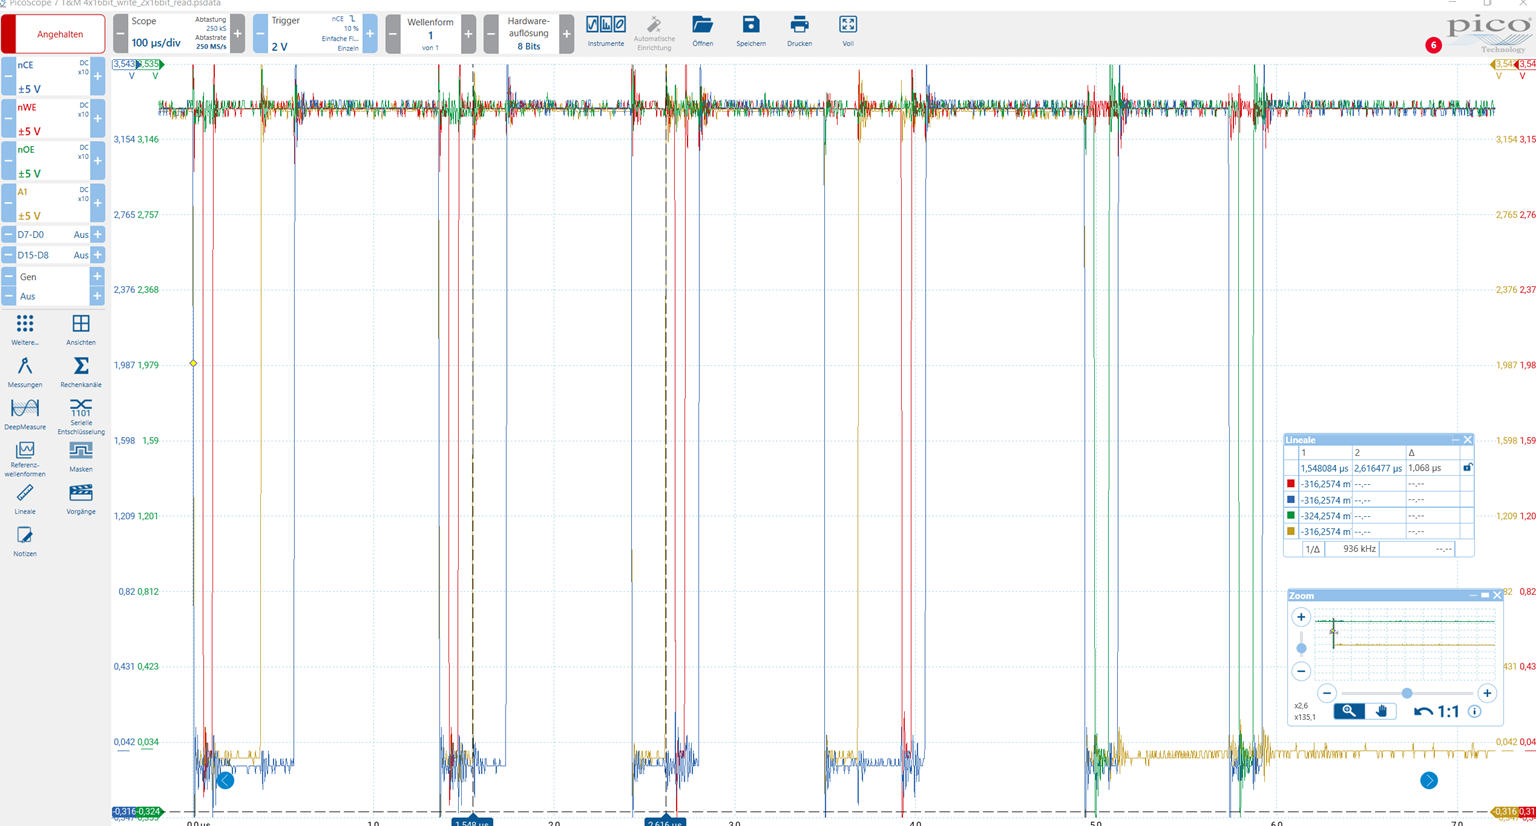The image size is (1536, 826).
Task: Decrease Hardware-auflösung with minus
Action: pyautogui.click(x=490, y=34)
